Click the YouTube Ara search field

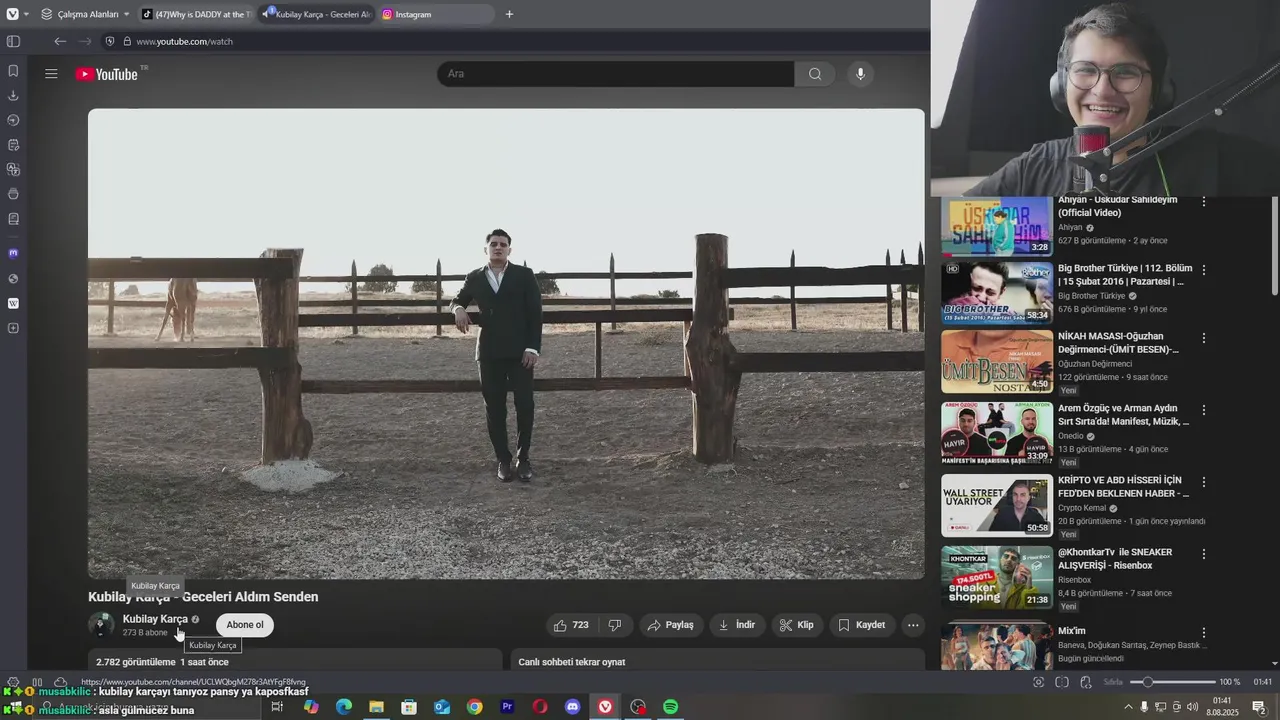pos(616,74)
